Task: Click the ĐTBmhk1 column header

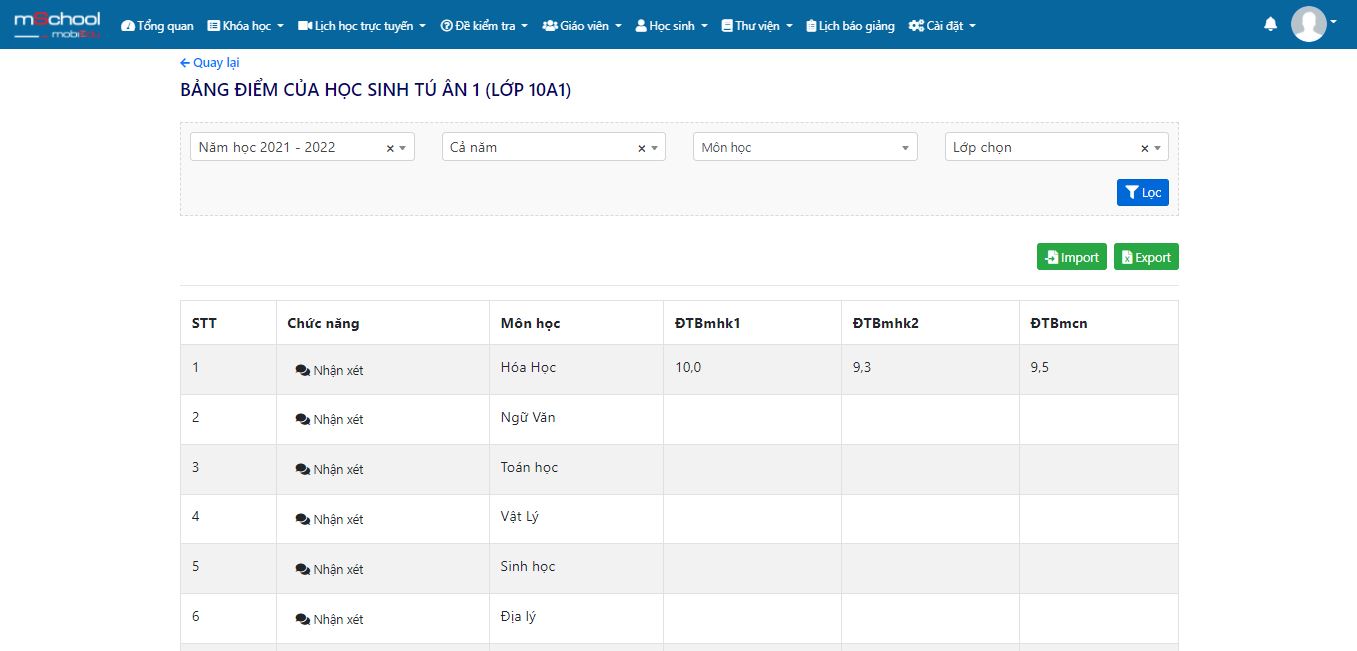Action: [752, 323]
